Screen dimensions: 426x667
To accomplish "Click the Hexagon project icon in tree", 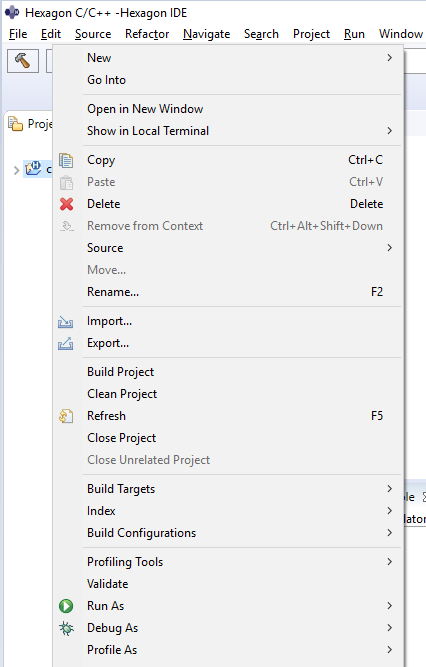I will (33, 169).
